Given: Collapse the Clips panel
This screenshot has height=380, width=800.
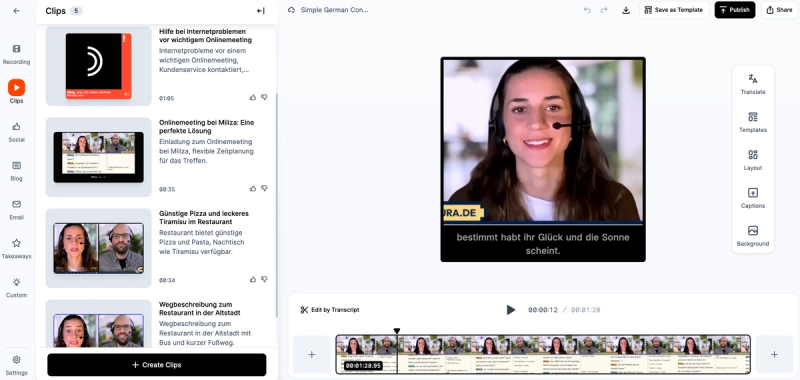Looking at the screenshot, I should [x=261, y=11].
